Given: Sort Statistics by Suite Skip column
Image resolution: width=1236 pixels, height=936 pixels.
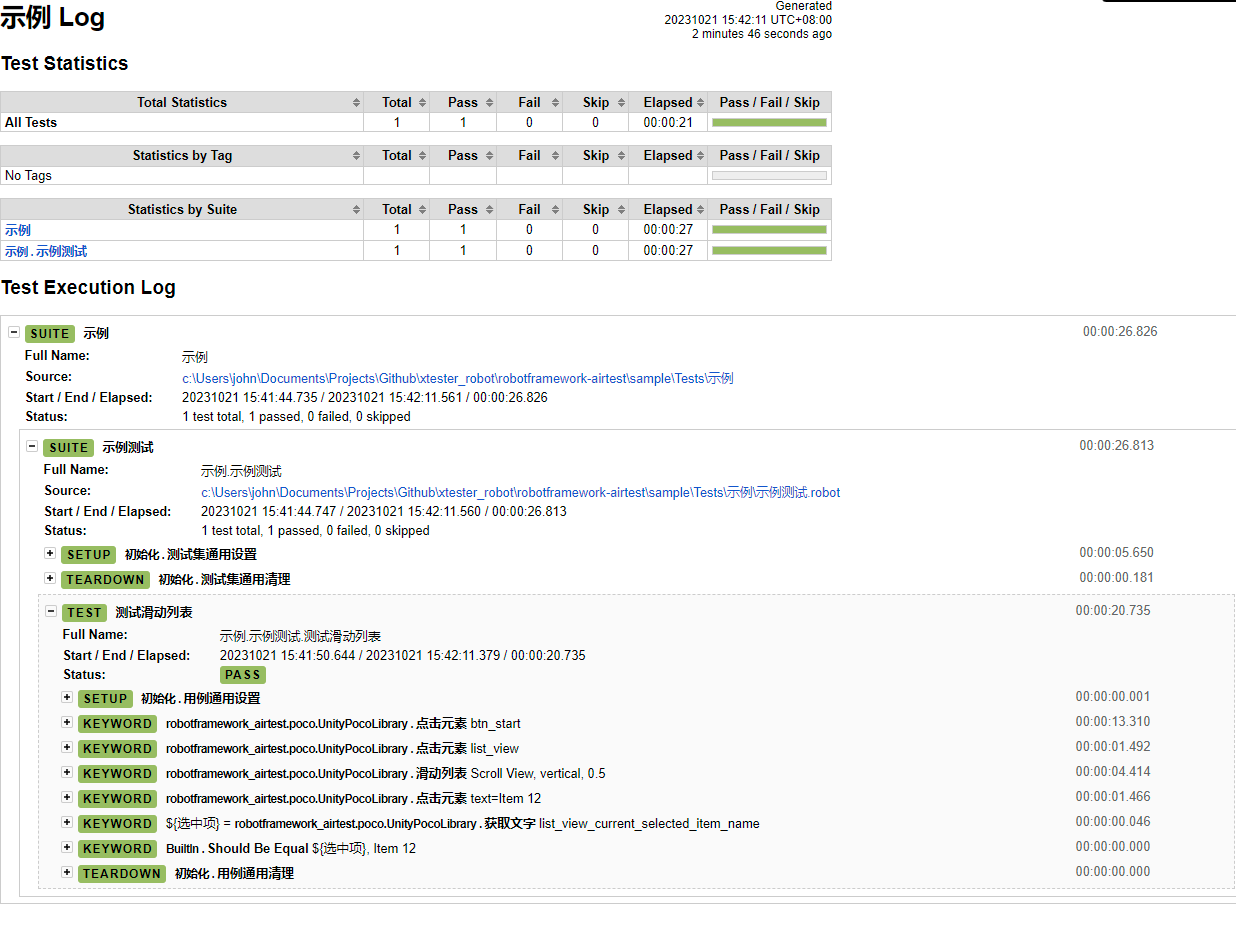Looking at the screenshot, I should pyautogui.click(x=596, y=209).
